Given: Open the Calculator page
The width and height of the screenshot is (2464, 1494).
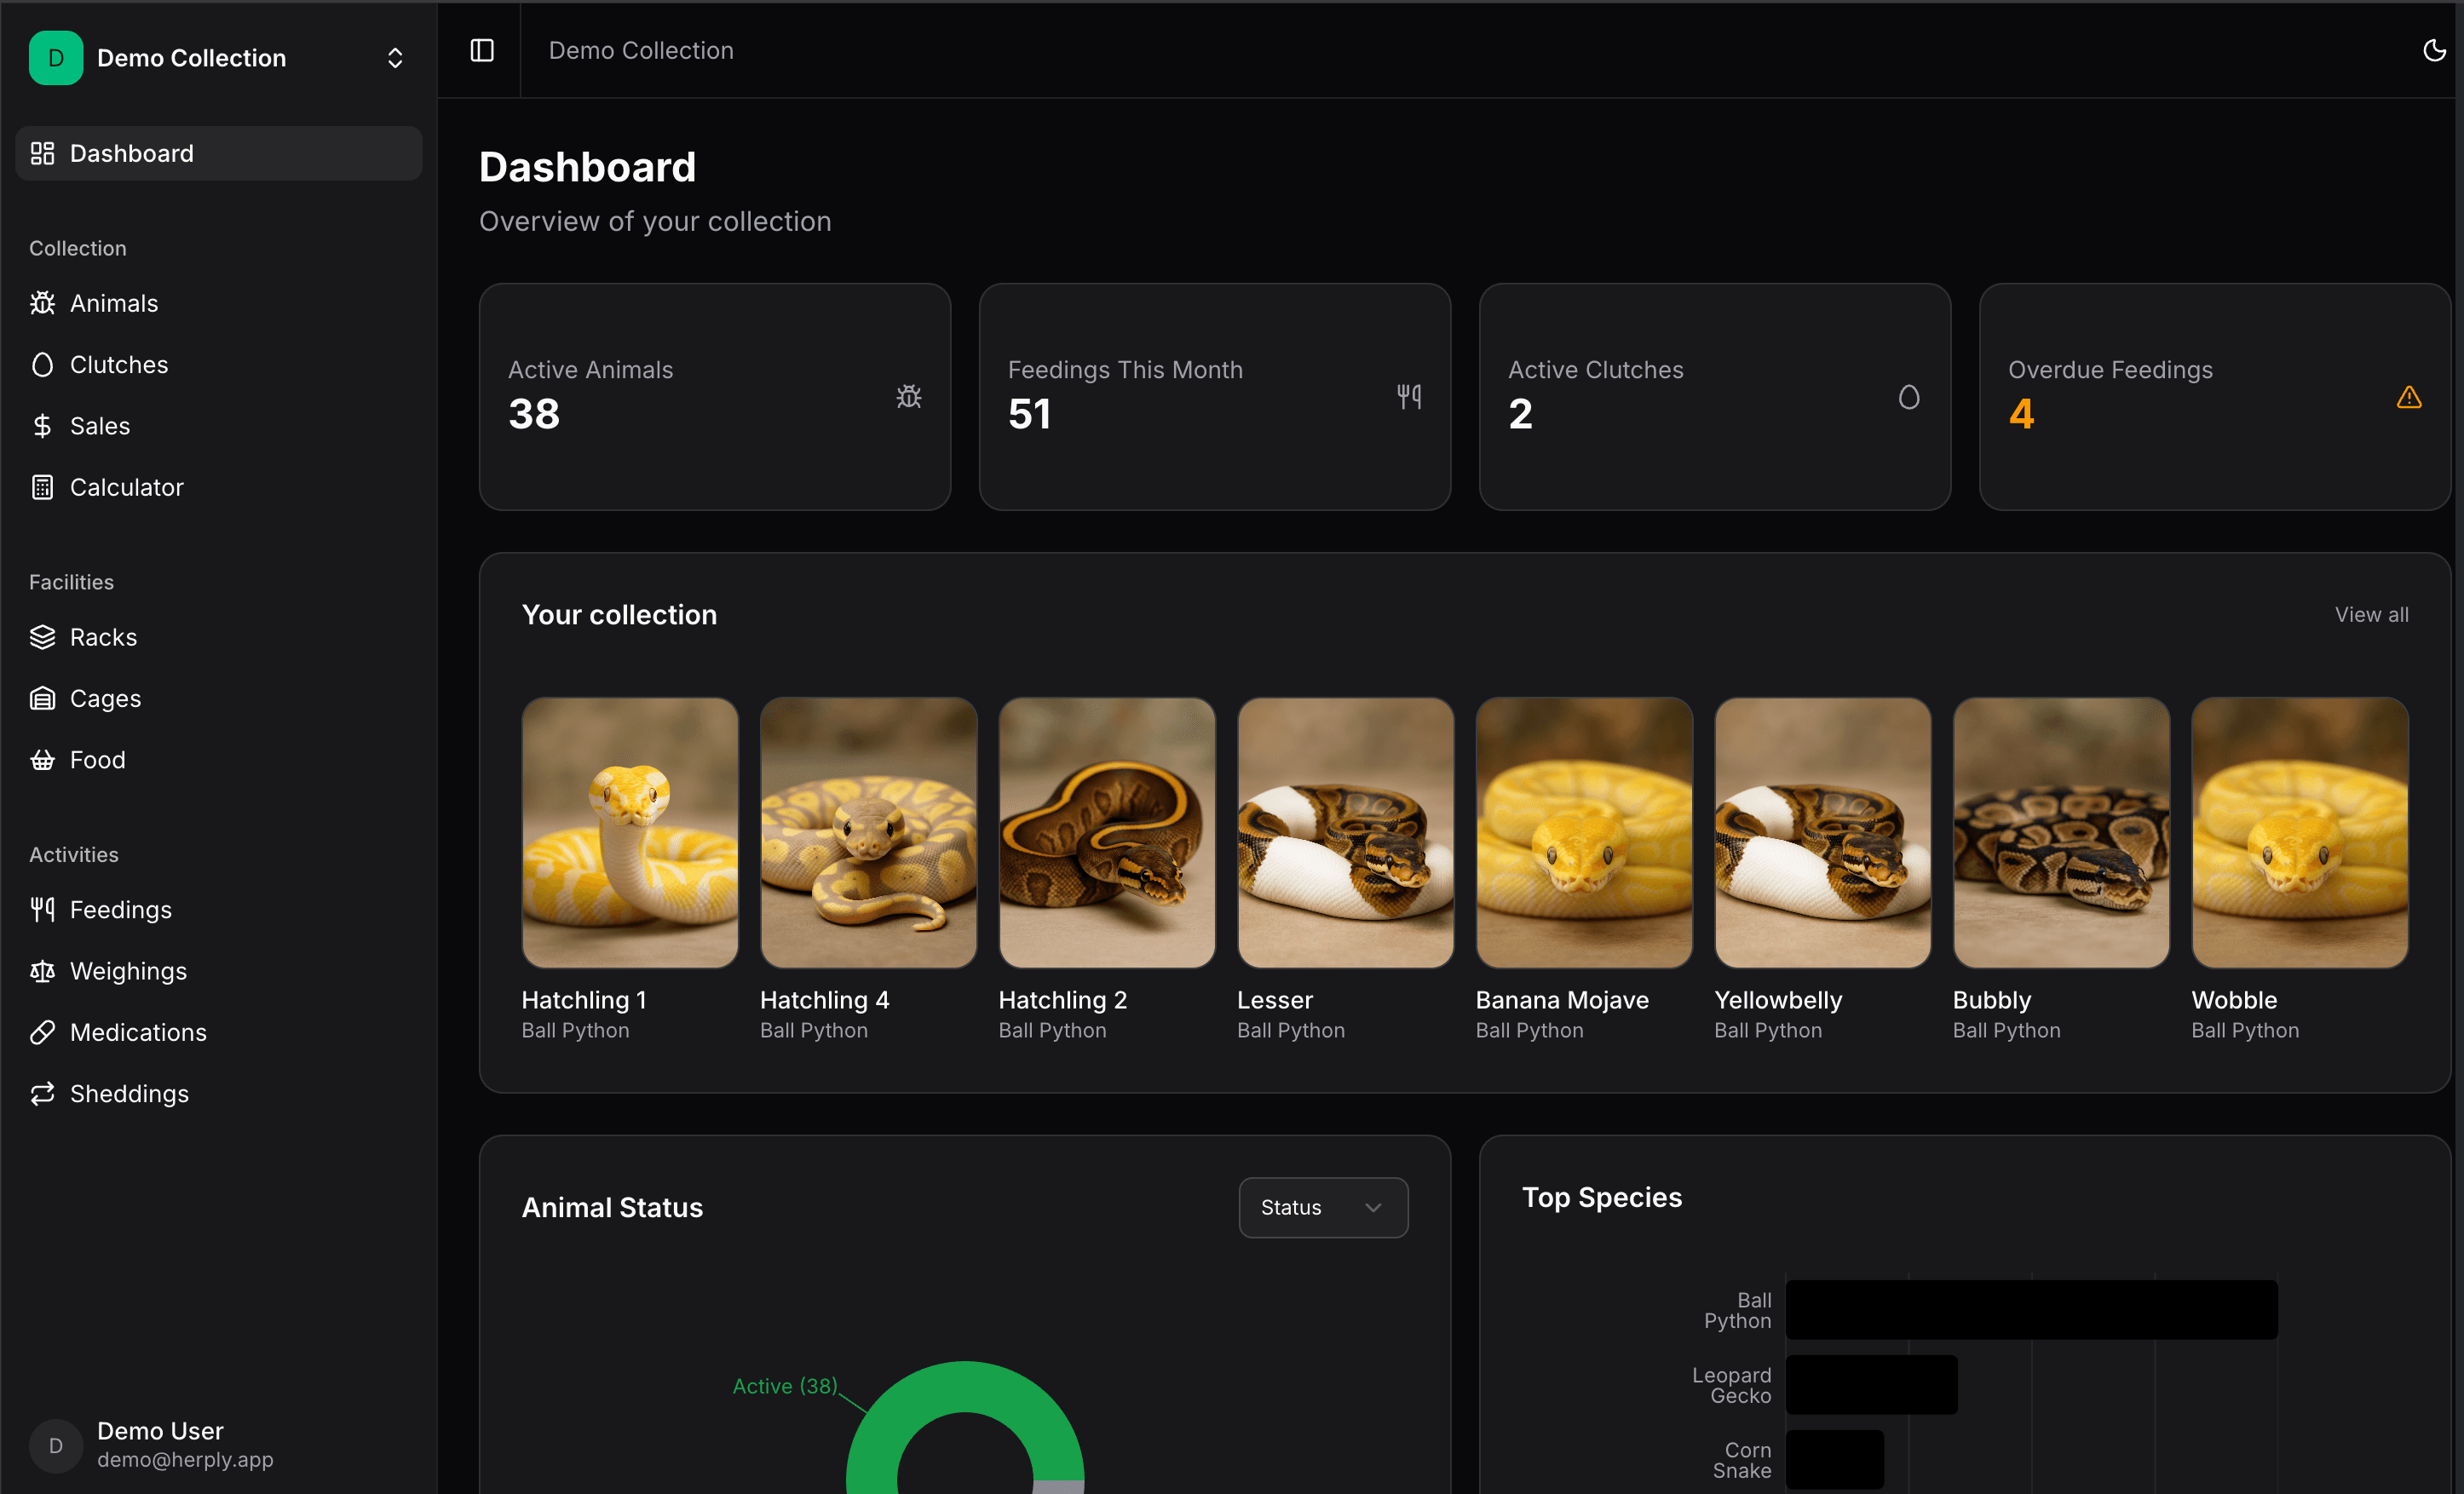Looking at the screenshot, I should [219, 487].
